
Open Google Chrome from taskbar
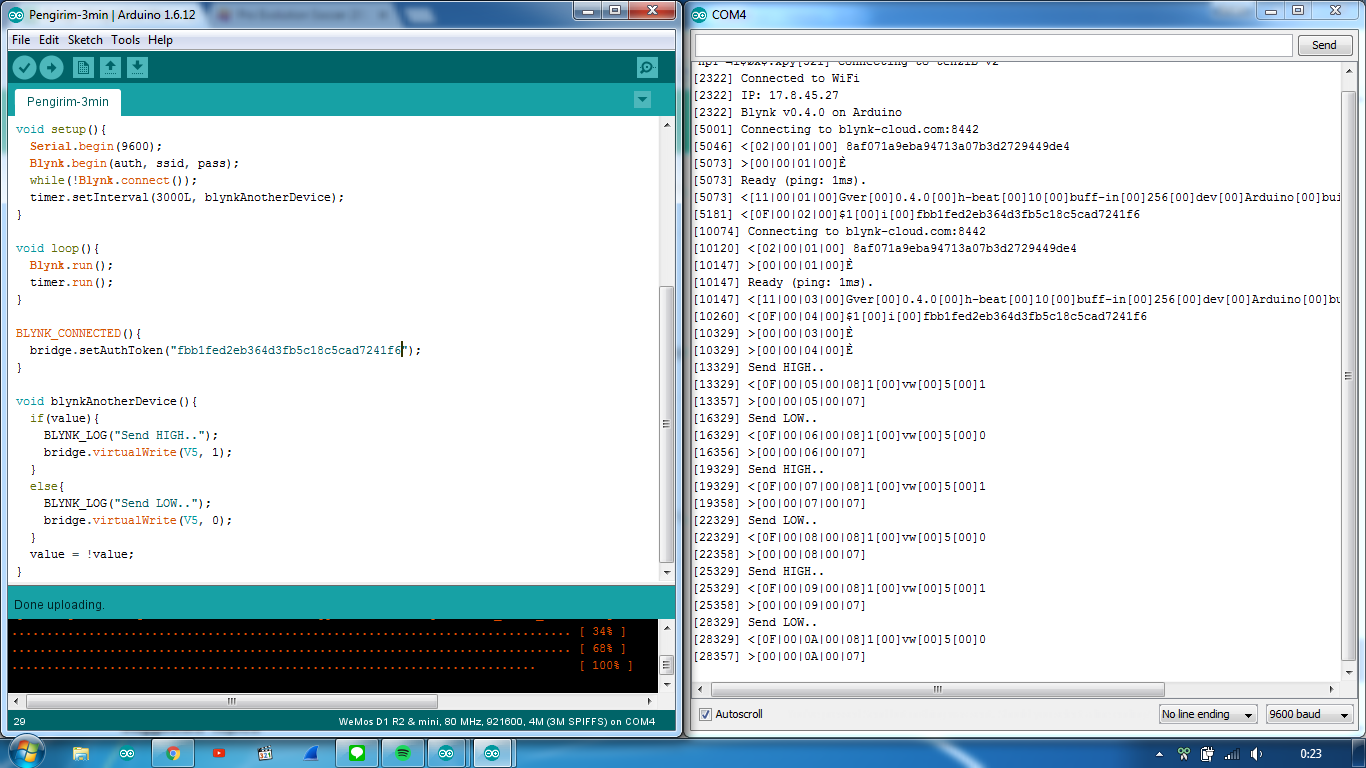coord(173,753)
